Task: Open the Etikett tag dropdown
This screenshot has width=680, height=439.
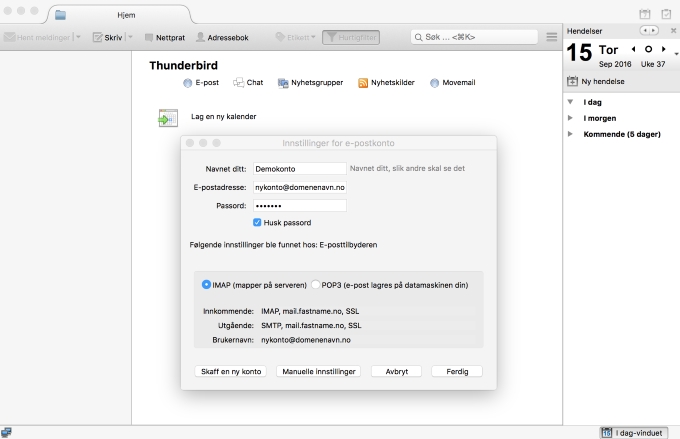Action: 295,37
